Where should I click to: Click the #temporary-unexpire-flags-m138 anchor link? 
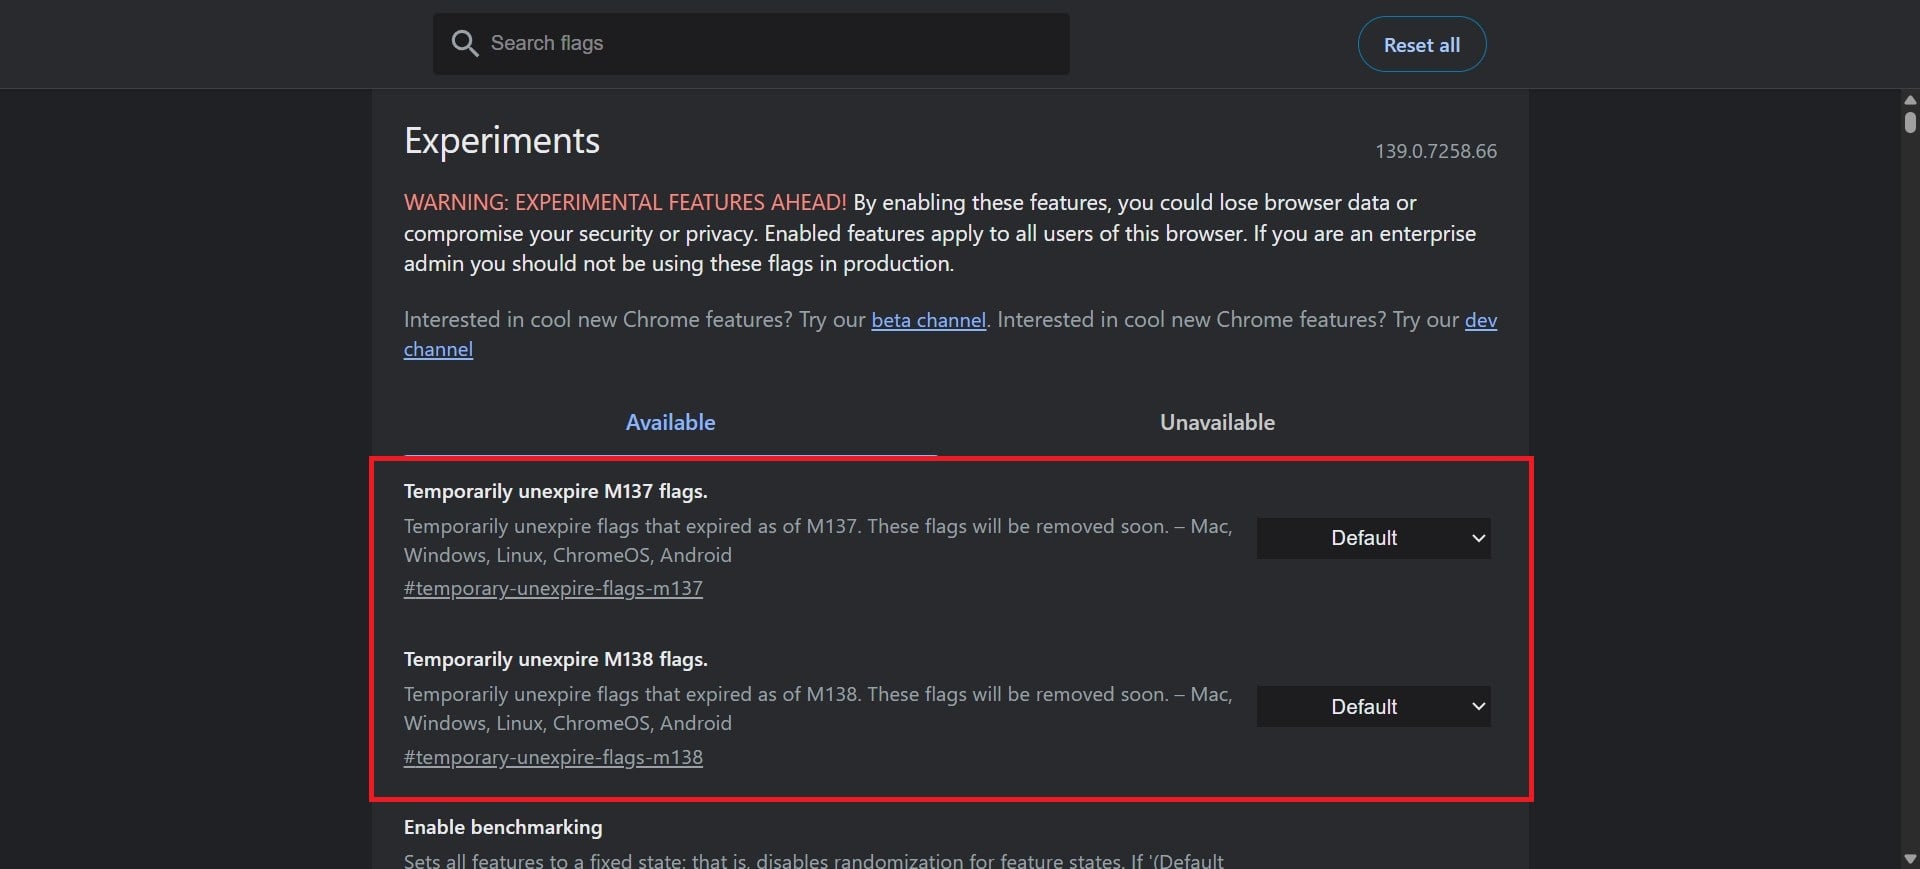coord(553,757)
